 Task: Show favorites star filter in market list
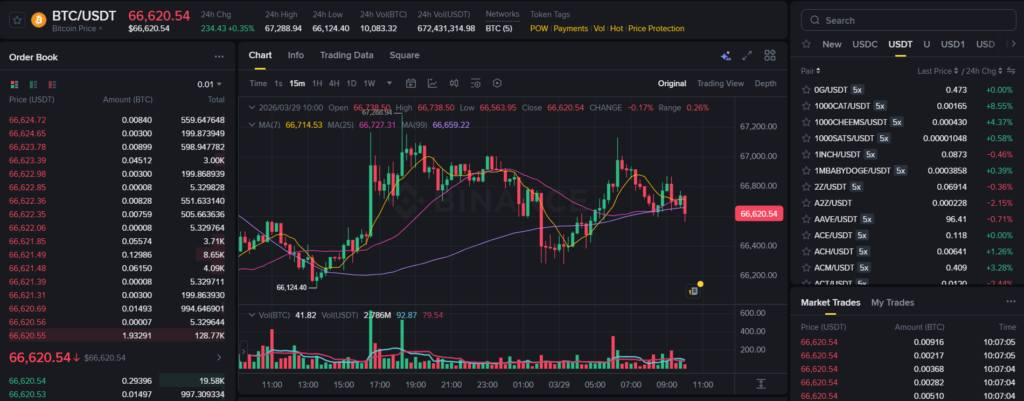[806, 45]
